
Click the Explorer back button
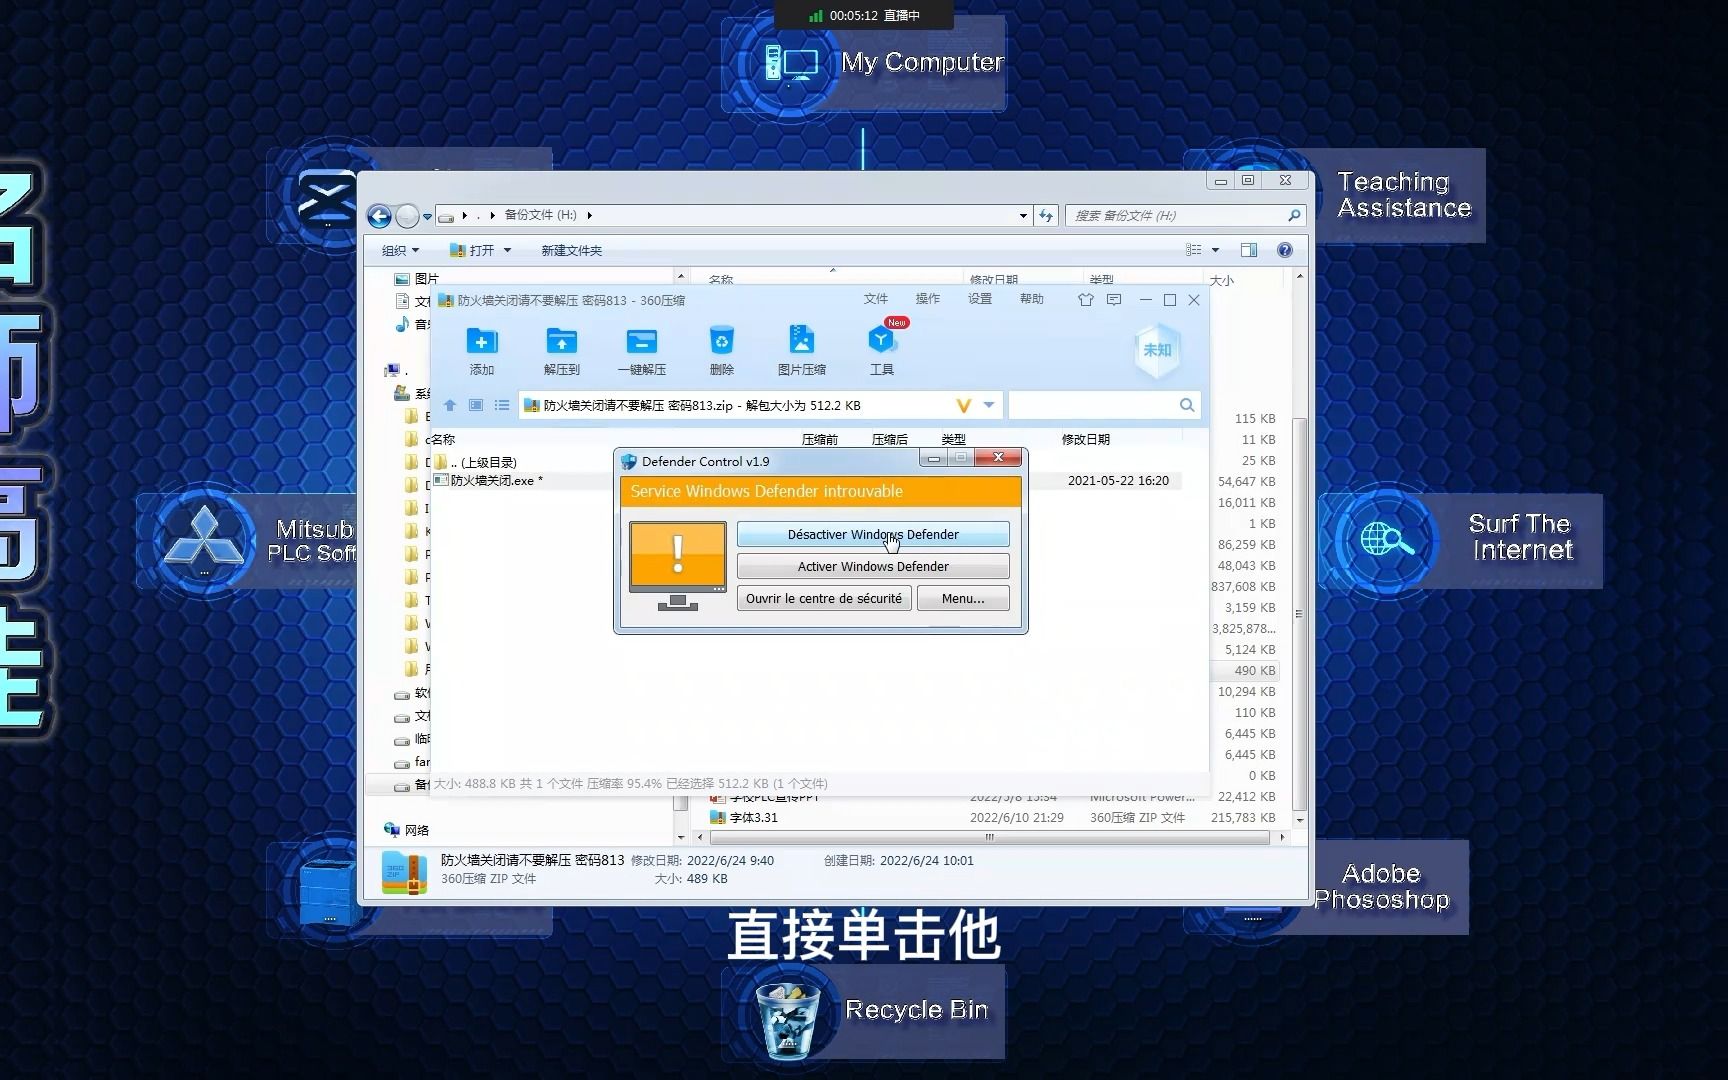pos(379,216)
